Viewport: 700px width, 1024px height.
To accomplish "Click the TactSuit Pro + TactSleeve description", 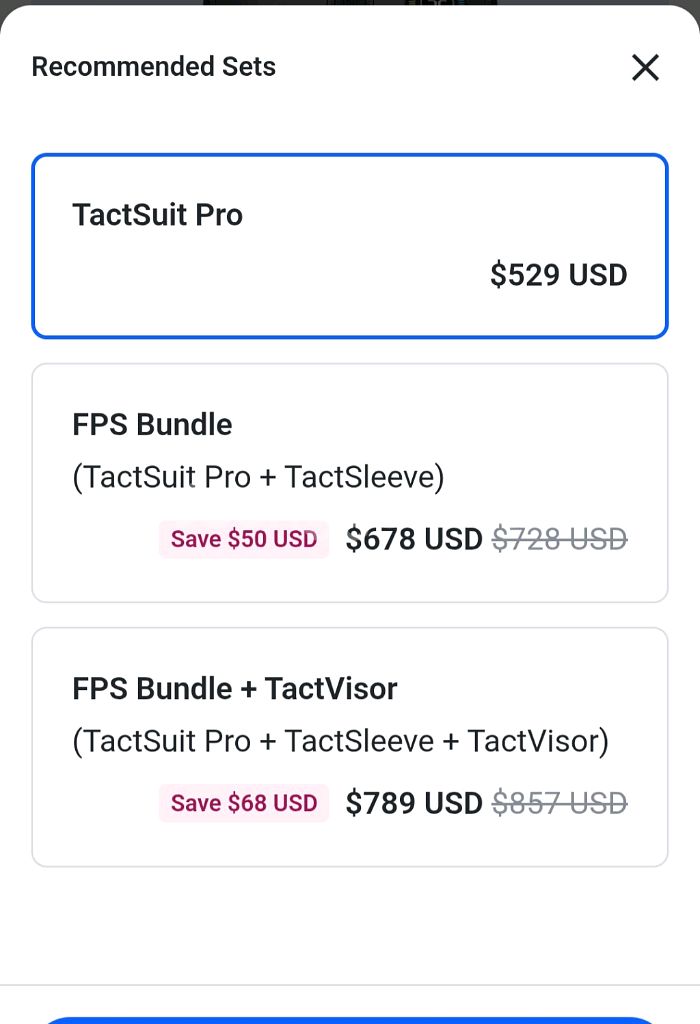I will (258, 477).
